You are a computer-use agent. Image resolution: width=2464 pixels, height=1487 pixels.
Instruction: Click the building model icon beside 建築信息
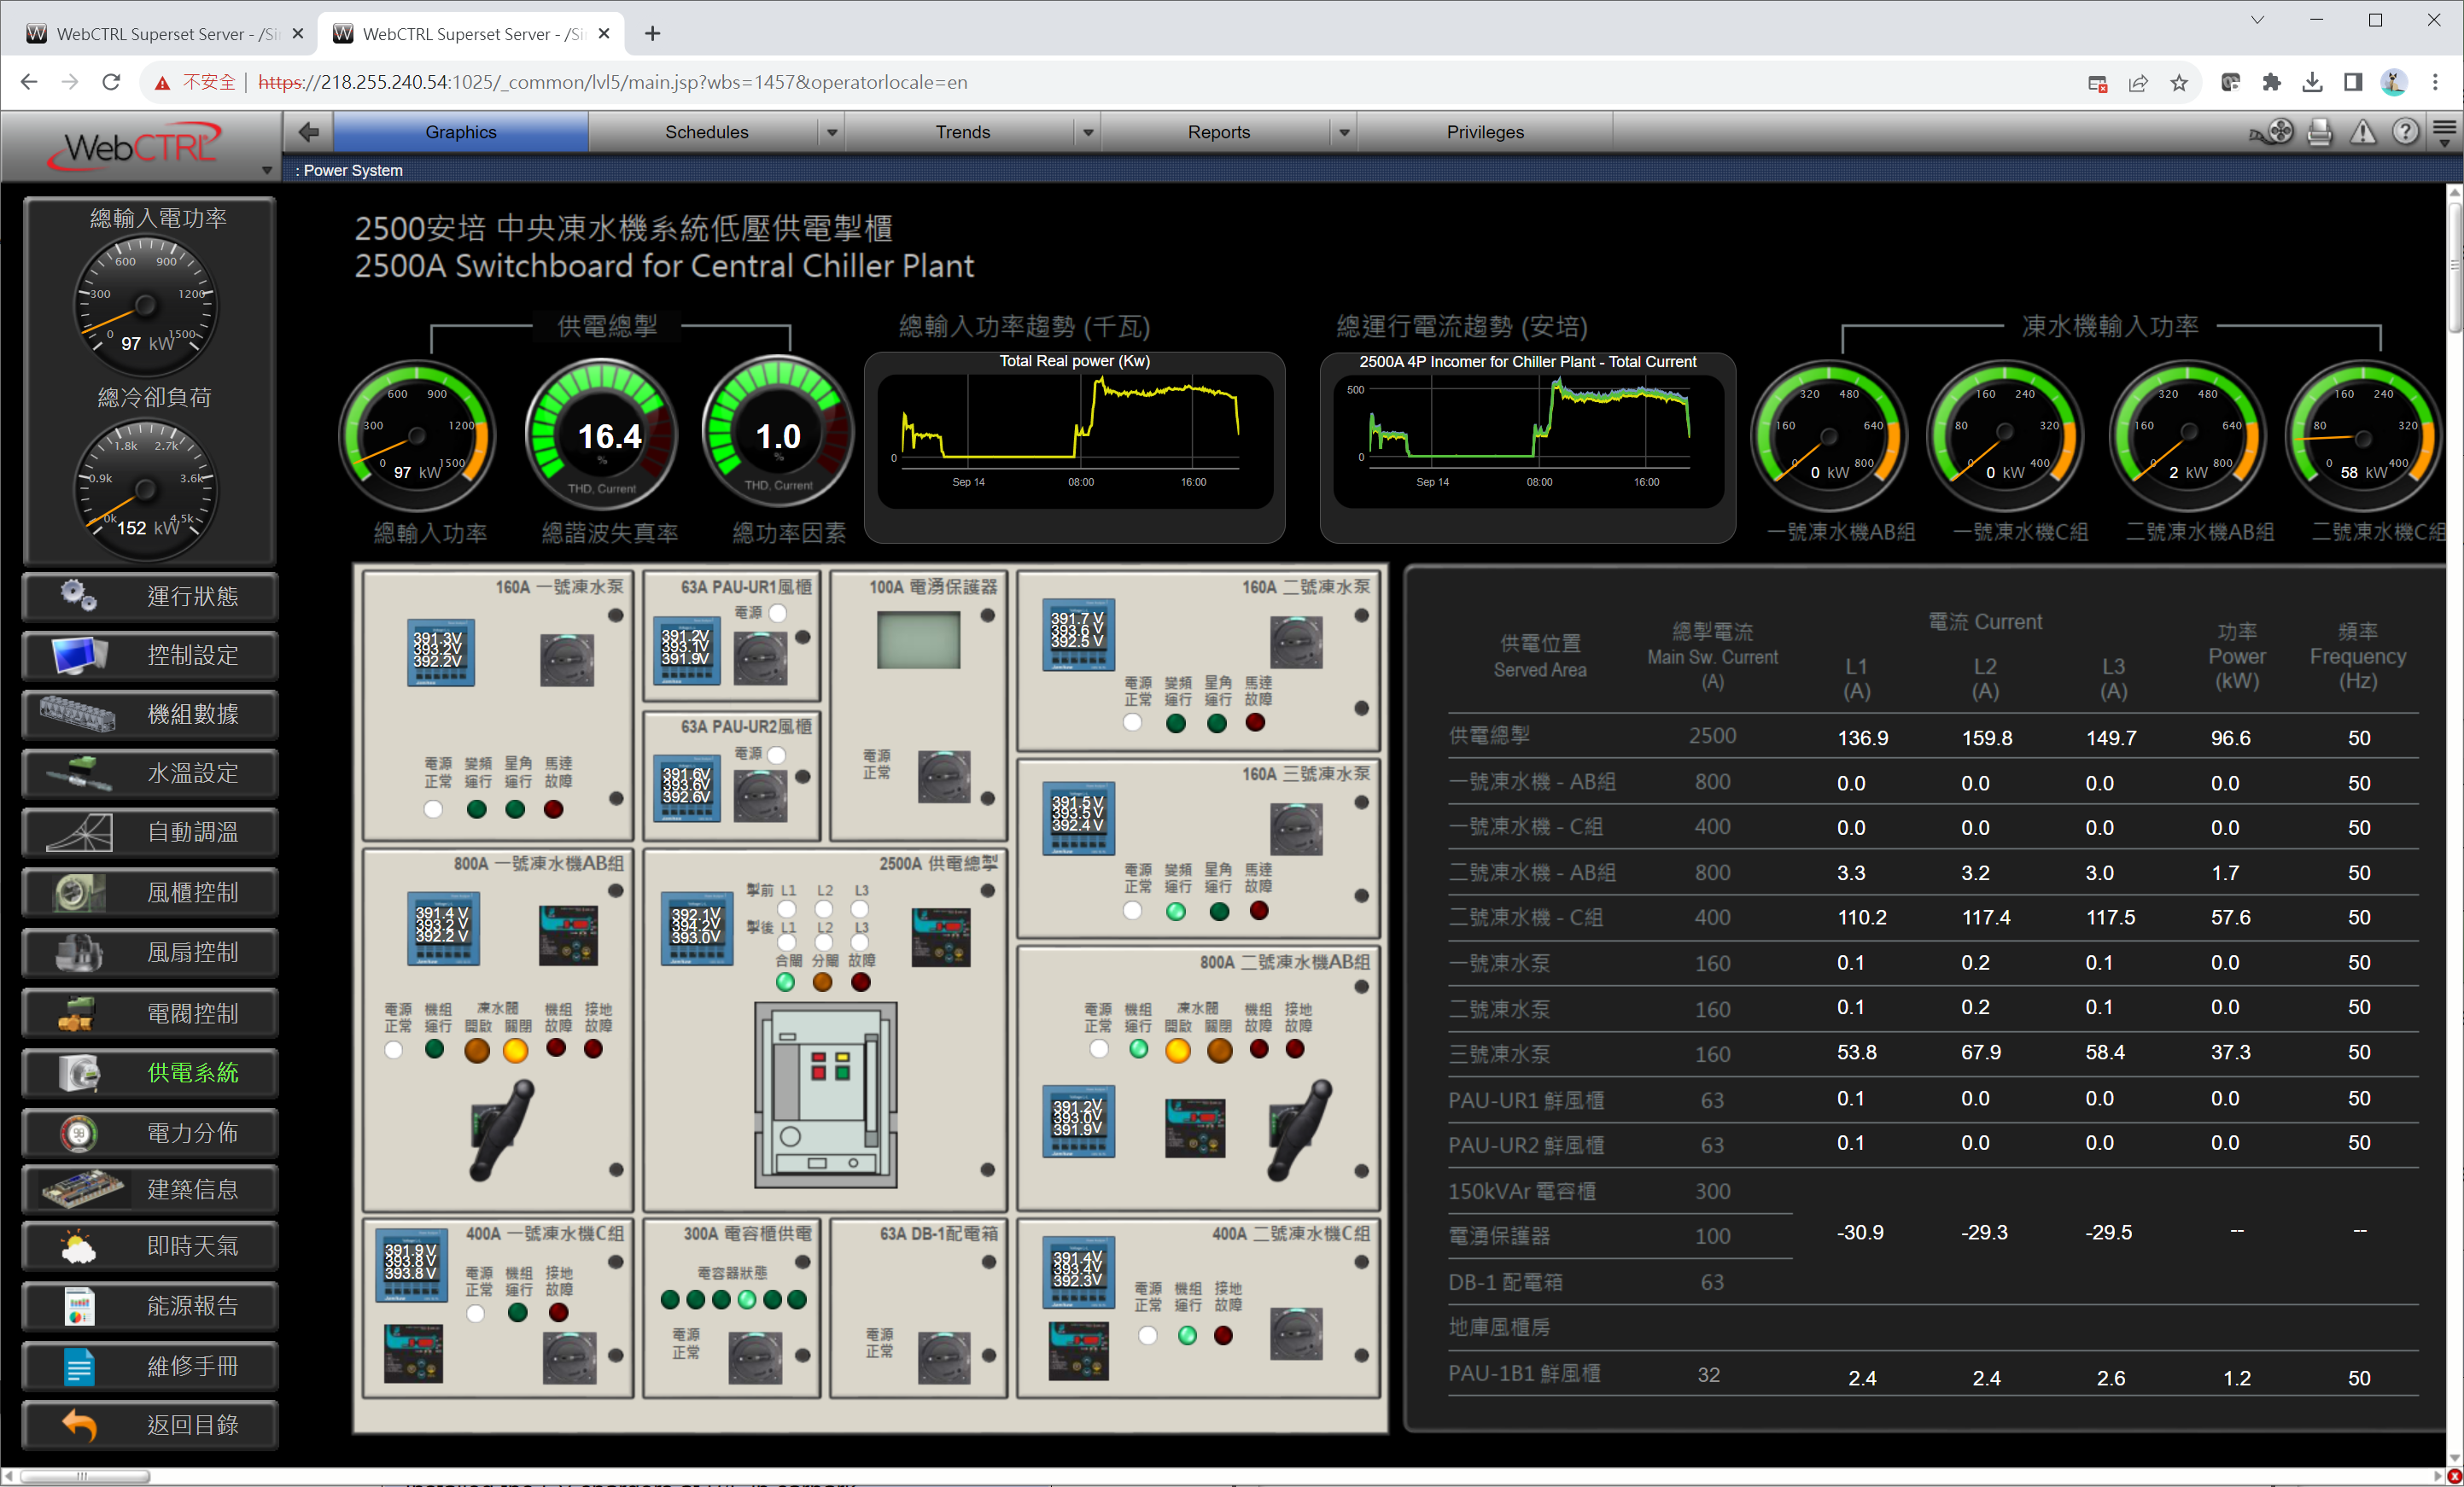pos(82,1189)
